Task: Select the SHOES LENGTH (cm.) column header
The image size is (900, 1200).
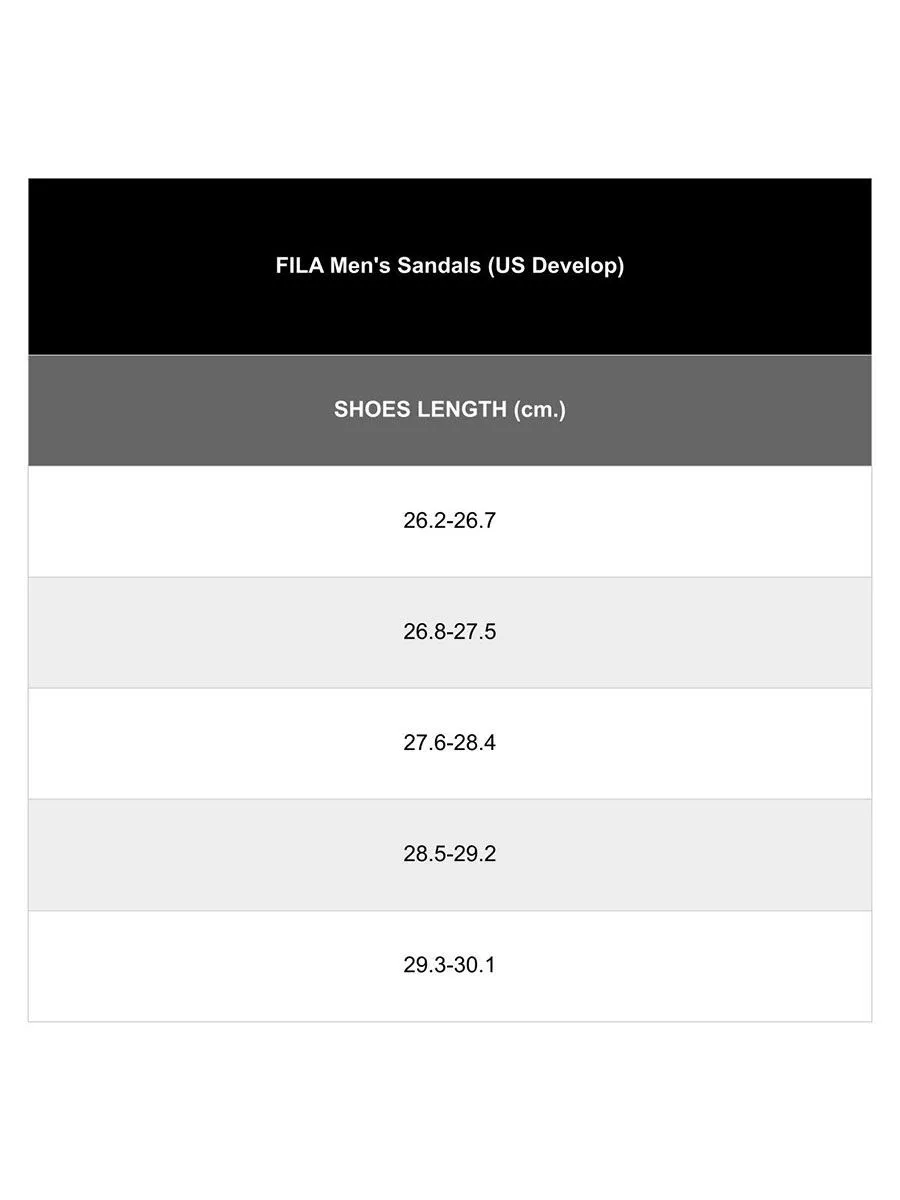Action: click(x=450, y=410)
